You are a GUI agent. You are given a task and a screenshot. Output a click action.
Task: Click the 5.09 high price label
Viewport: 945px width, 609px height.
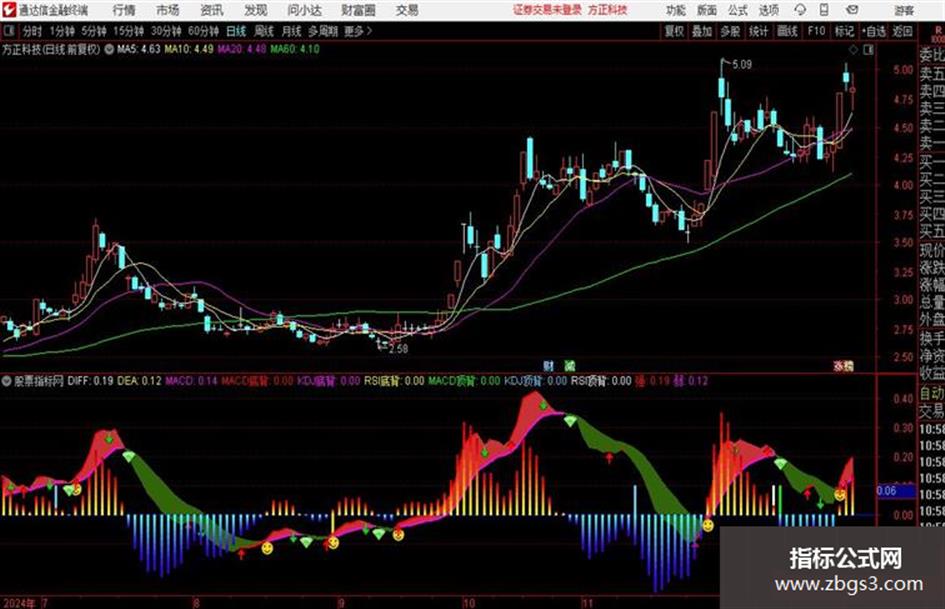pyautogui.click(x=742, y=65)
